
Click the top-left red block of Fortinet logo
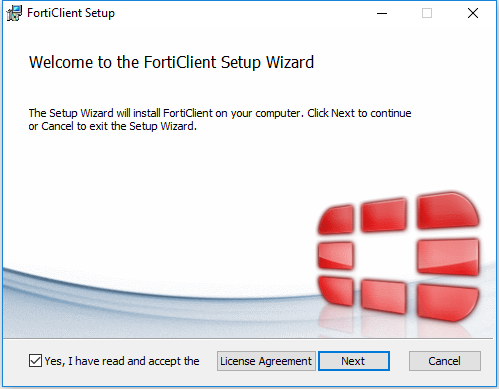(336, 220)
